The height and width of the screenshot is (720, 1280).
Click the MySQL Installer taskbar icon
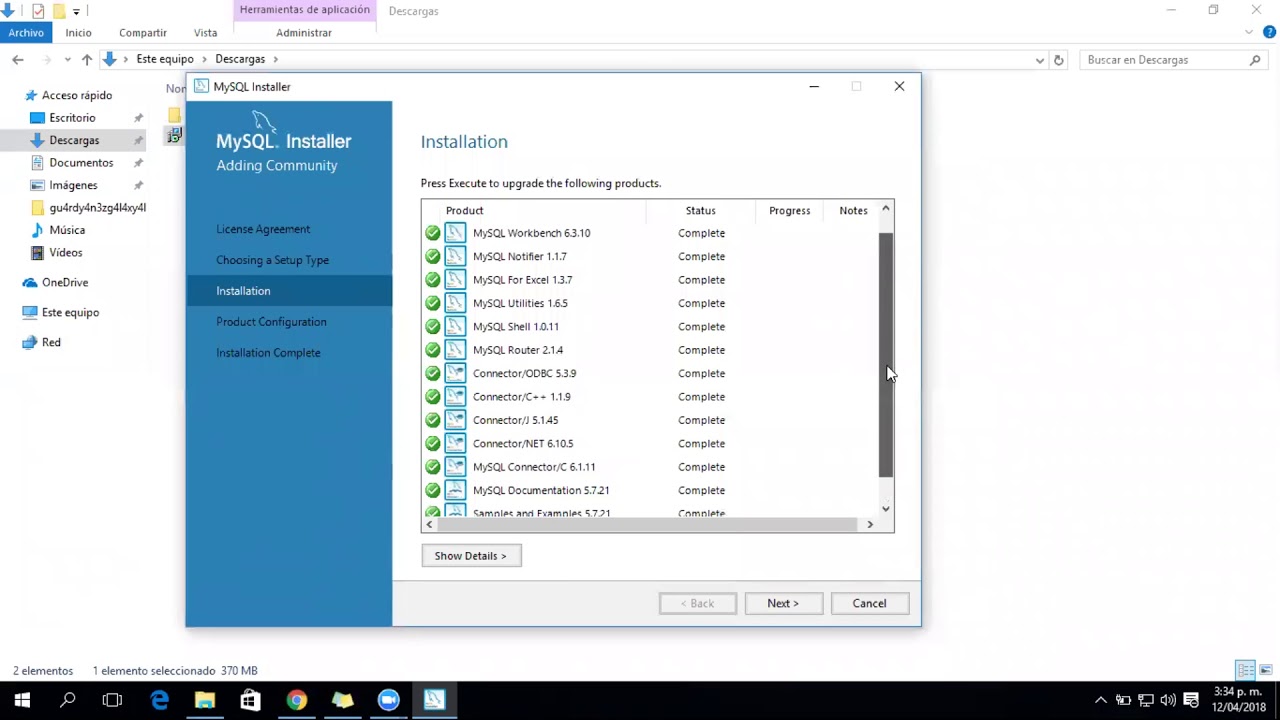434,700
